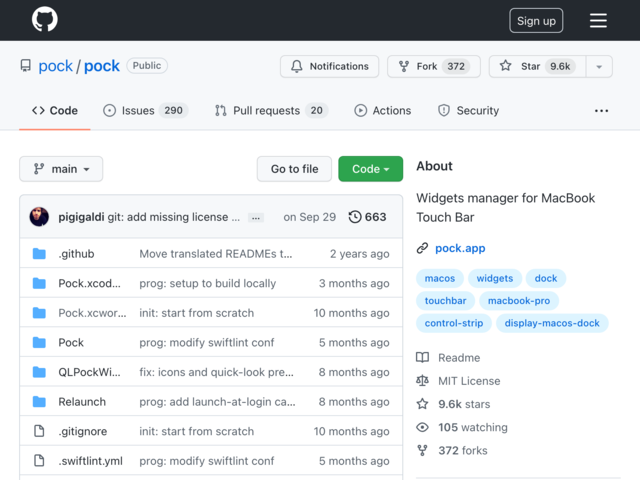
Task: Switch to the Issues tab
Action: click(145, 111)
